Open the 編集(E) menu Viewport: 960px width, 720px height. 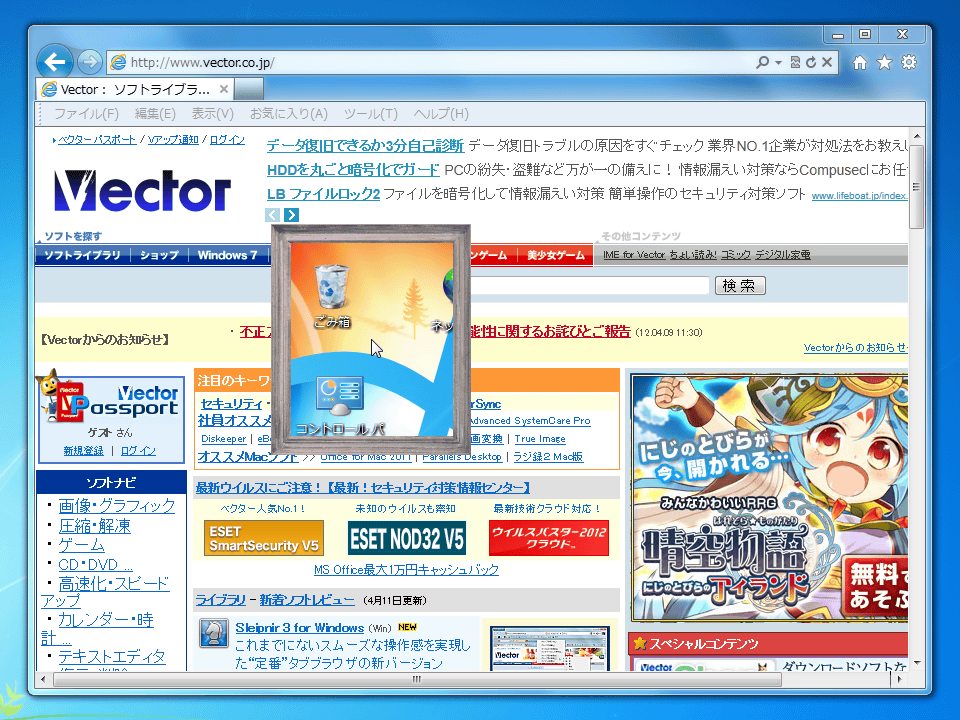click(x=155, y=114)
